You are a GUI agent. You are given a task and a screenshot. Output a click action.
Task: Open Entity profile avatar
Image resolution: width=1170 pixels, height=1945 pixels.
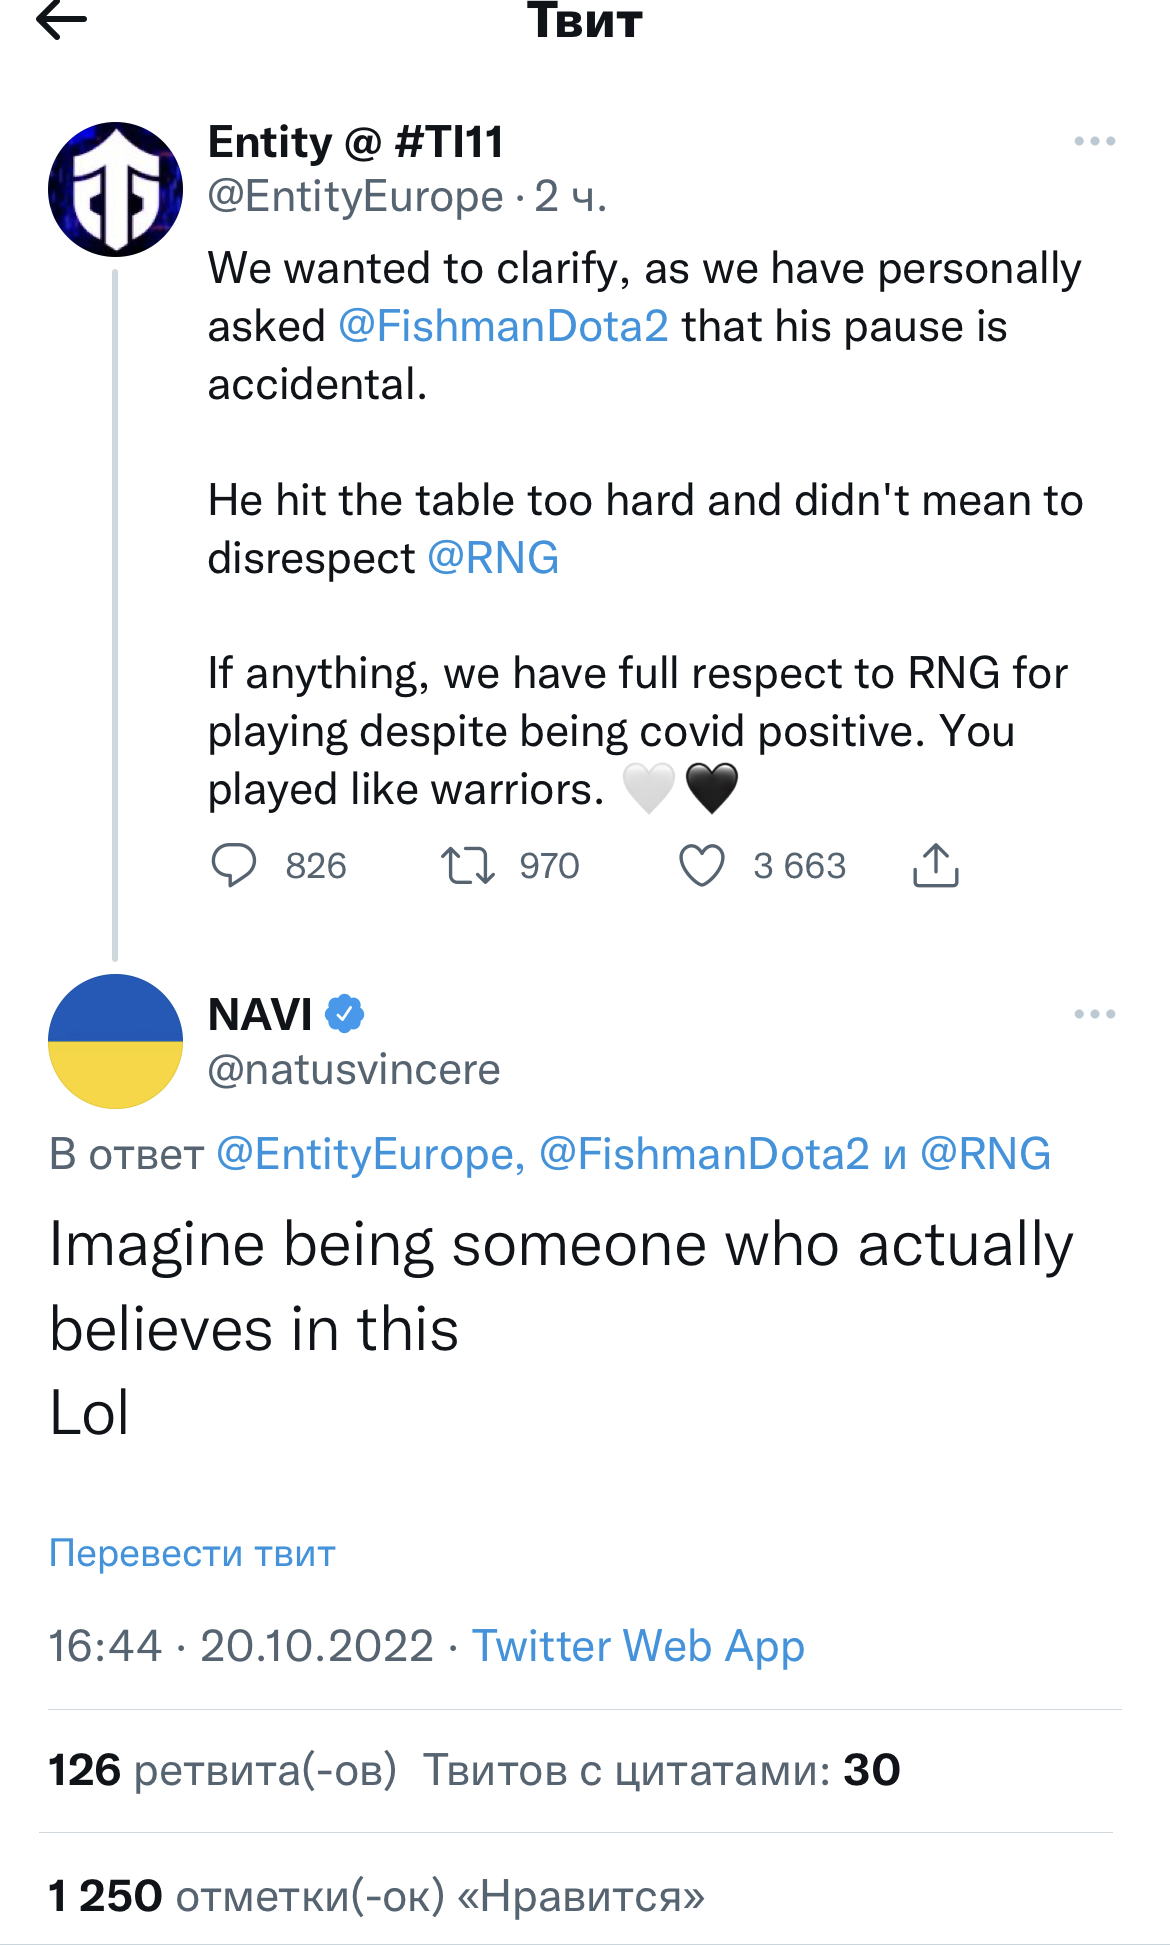[x=115, y=190]
